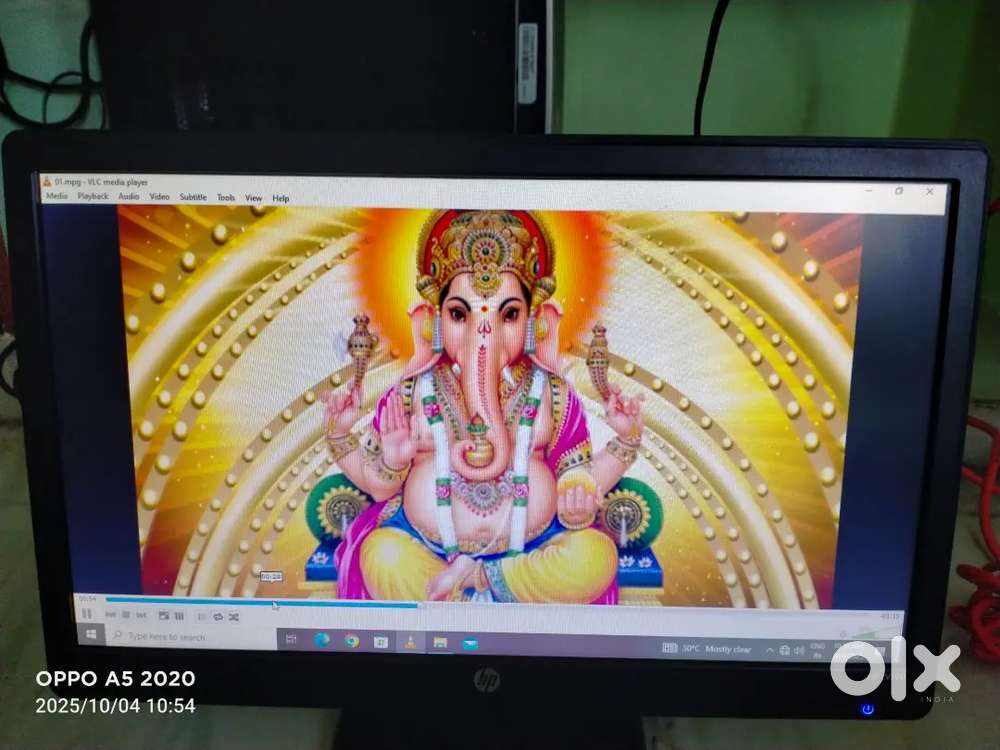The height and width of the screenshot is (750, 1000).
Task: Open the Media menu
Action: 57,196
